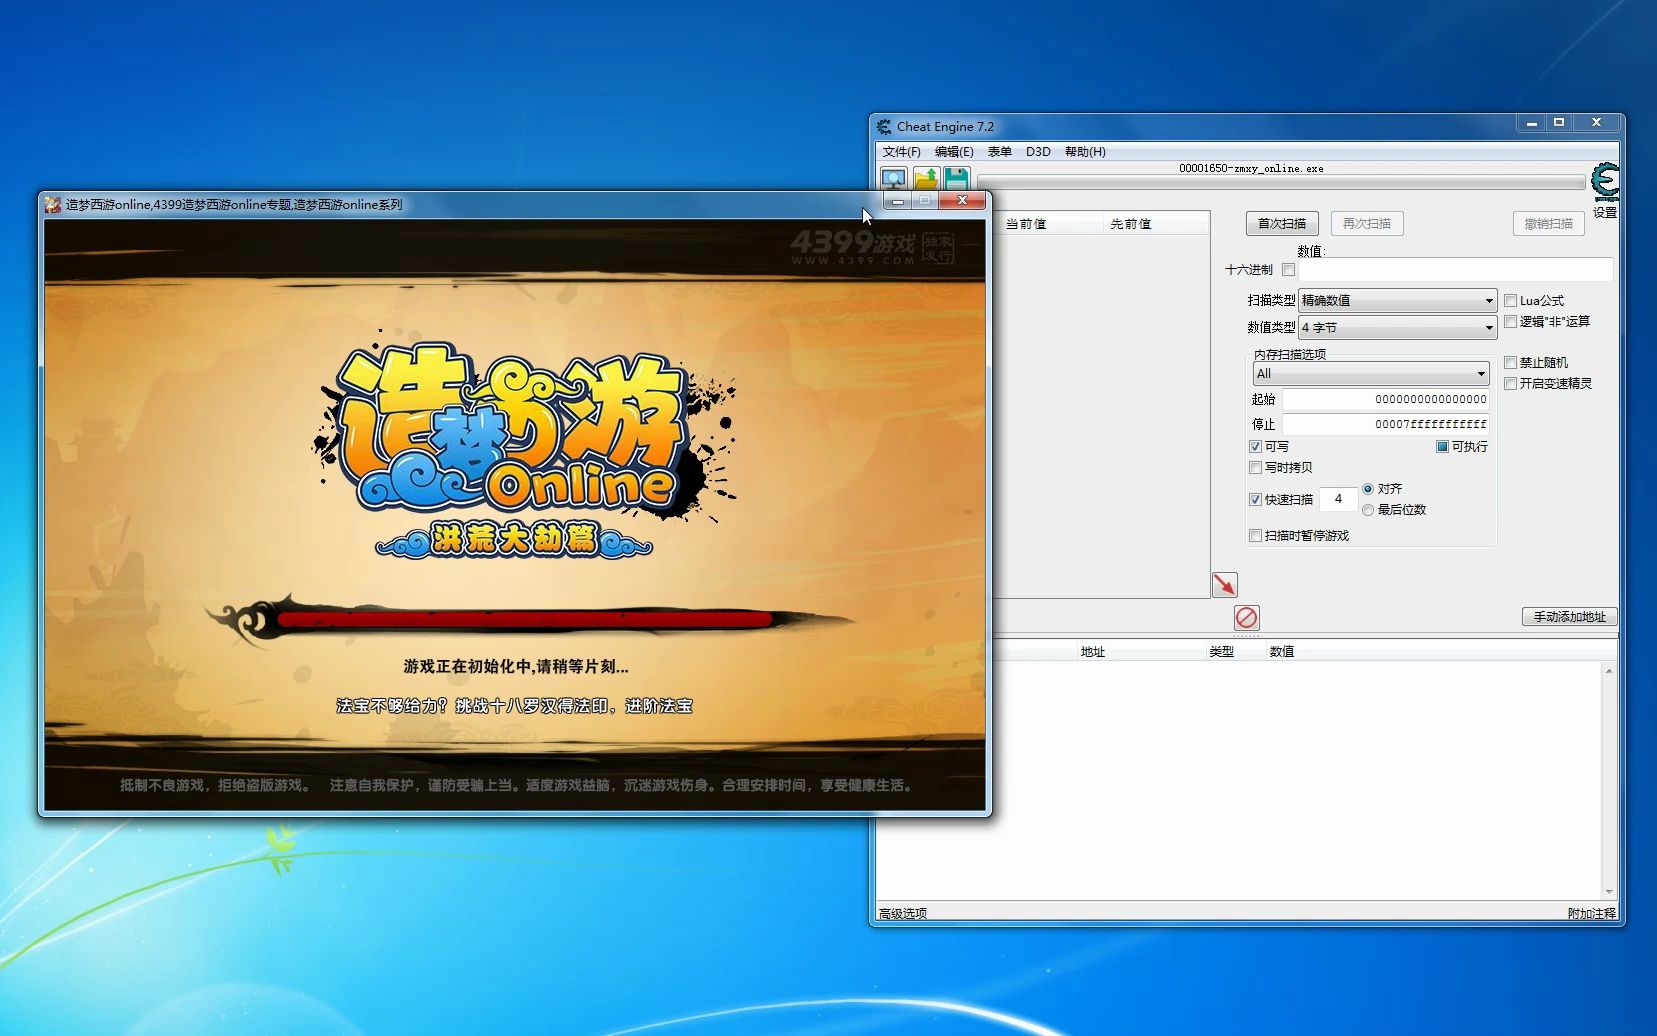Click the 撤销扫描 undo scan button
The width and height of the screenshot is (1657, 1036).
tap(1548, 223)
